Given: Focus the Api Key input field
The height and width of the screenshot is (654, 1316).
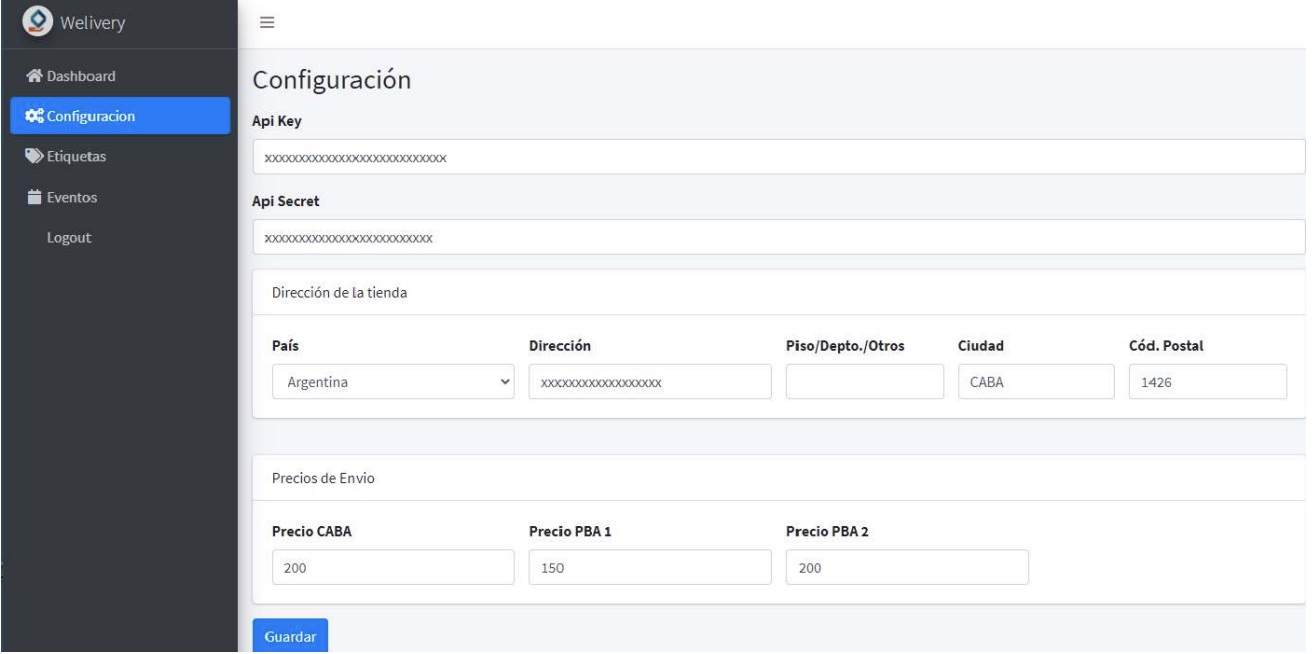Looking at the screenshot, I should click(x=778, y=157).
